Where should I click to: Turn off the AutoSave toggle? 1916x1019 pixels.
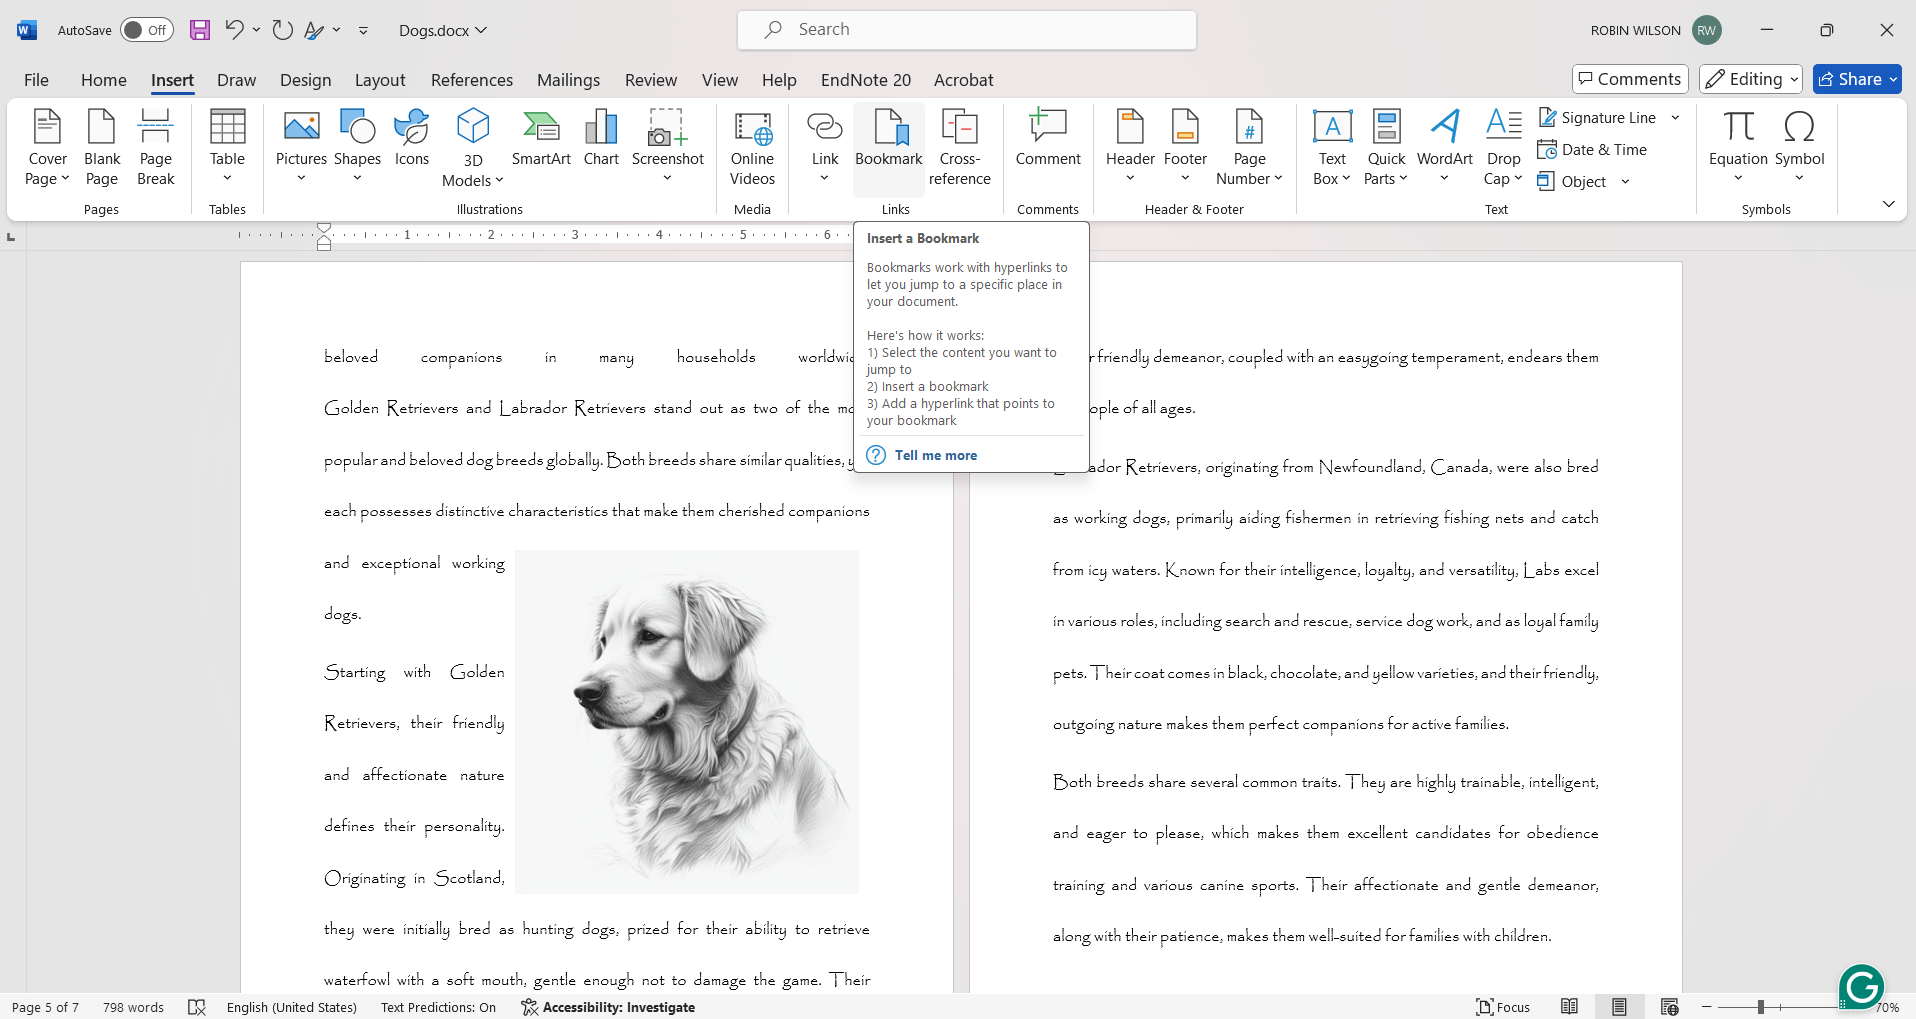tap(146, 29)
